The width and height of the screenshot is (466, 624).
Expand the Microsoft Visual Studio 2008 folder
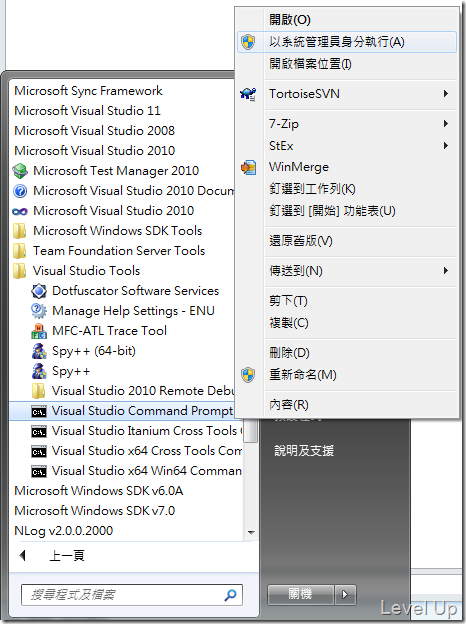tap(94, 131)
